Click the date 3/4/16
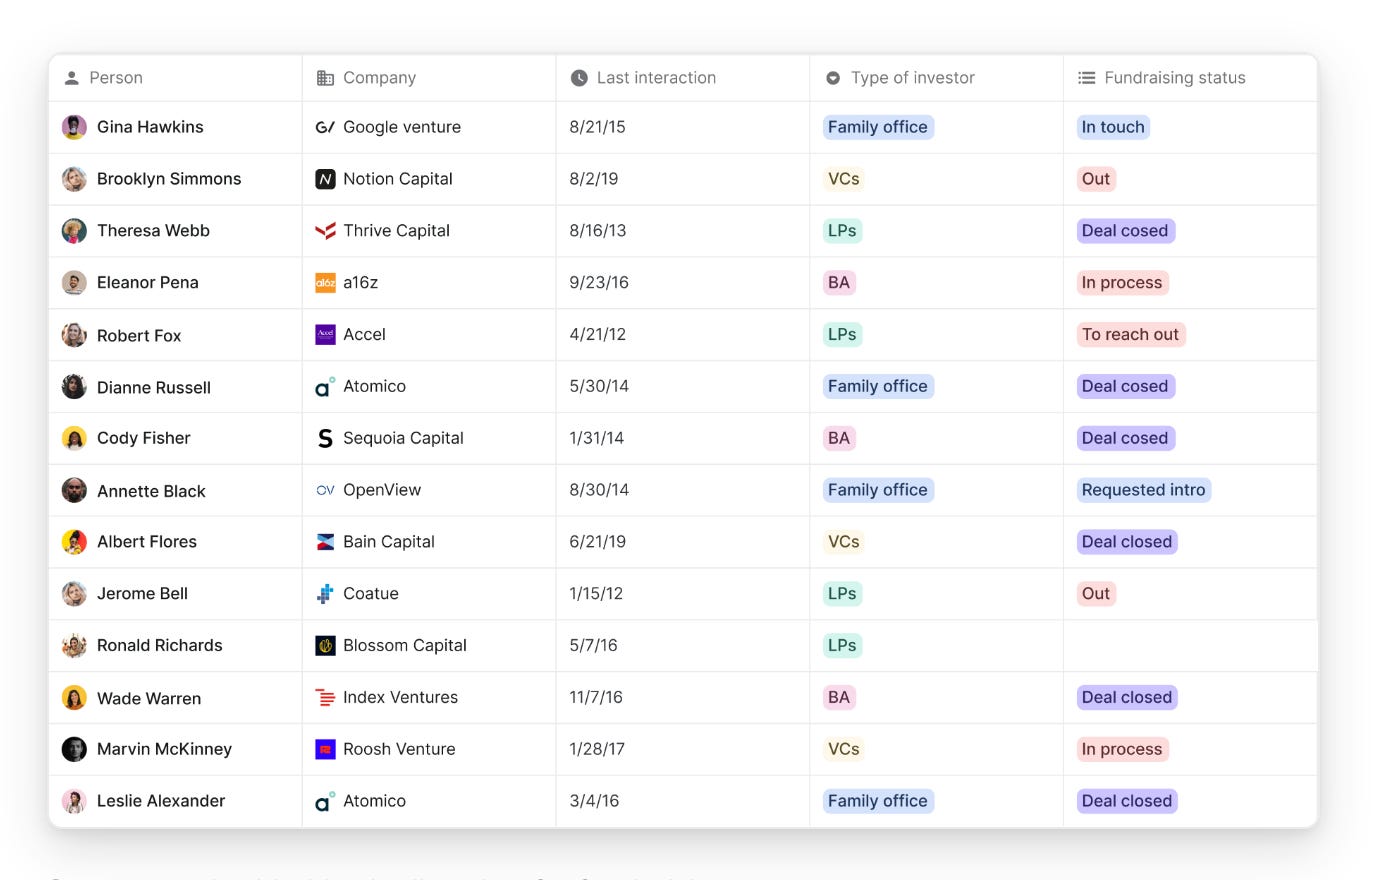The width and height of the screenshot is (1376, 880). (x=594, y=801)
